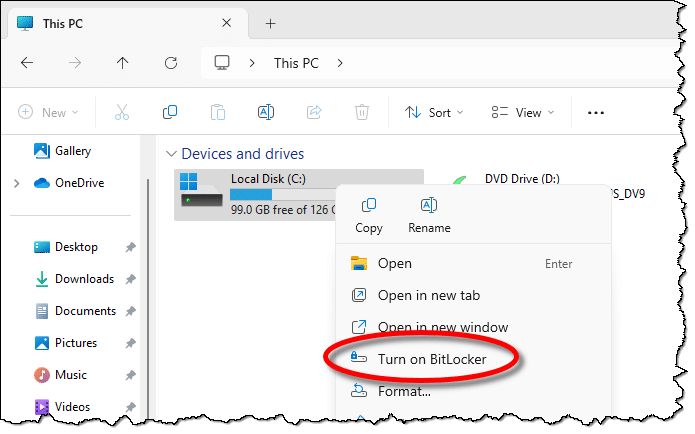Expand the OneDrive tree node

click(x=16, y=183)
